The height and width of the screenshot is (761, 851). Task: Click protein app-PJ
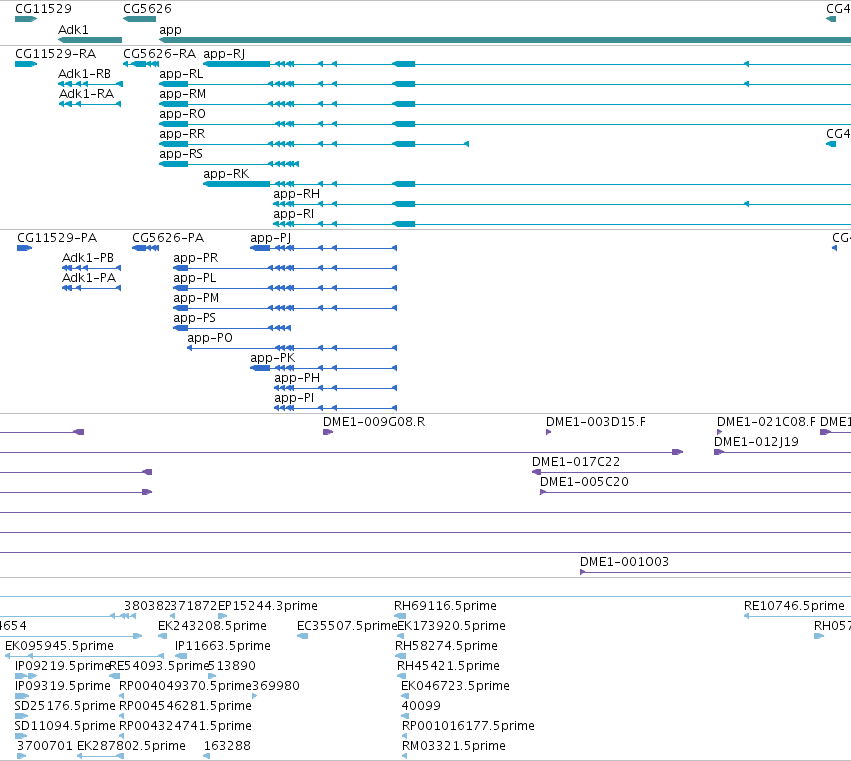coord(323,248)
